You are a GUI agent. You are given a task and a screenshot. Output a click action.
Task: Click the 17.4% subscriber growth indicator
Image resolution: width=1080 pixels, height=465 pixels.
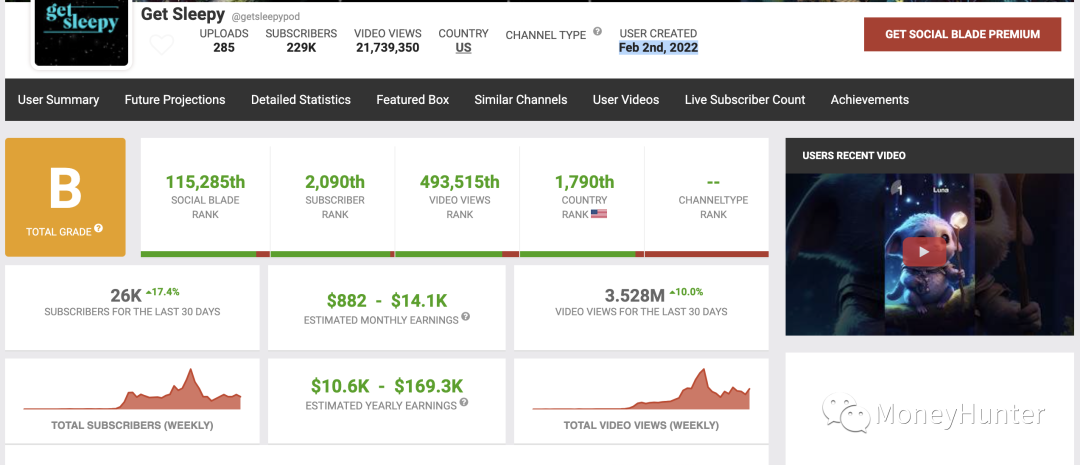pyautogui.click(x=162, y=291)
